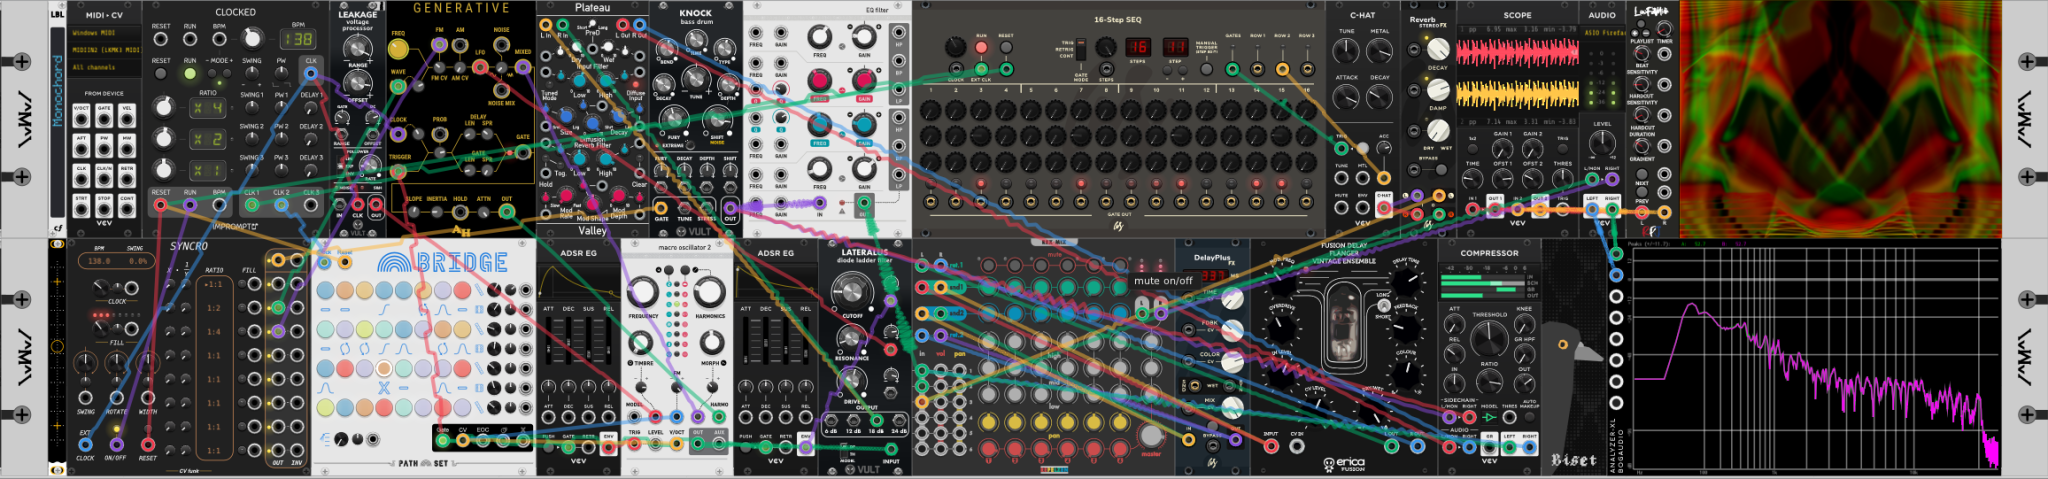Click the FREQUENCY knob on macro oscillator 2
2048x479 pixels.
(x=643, y=292)
